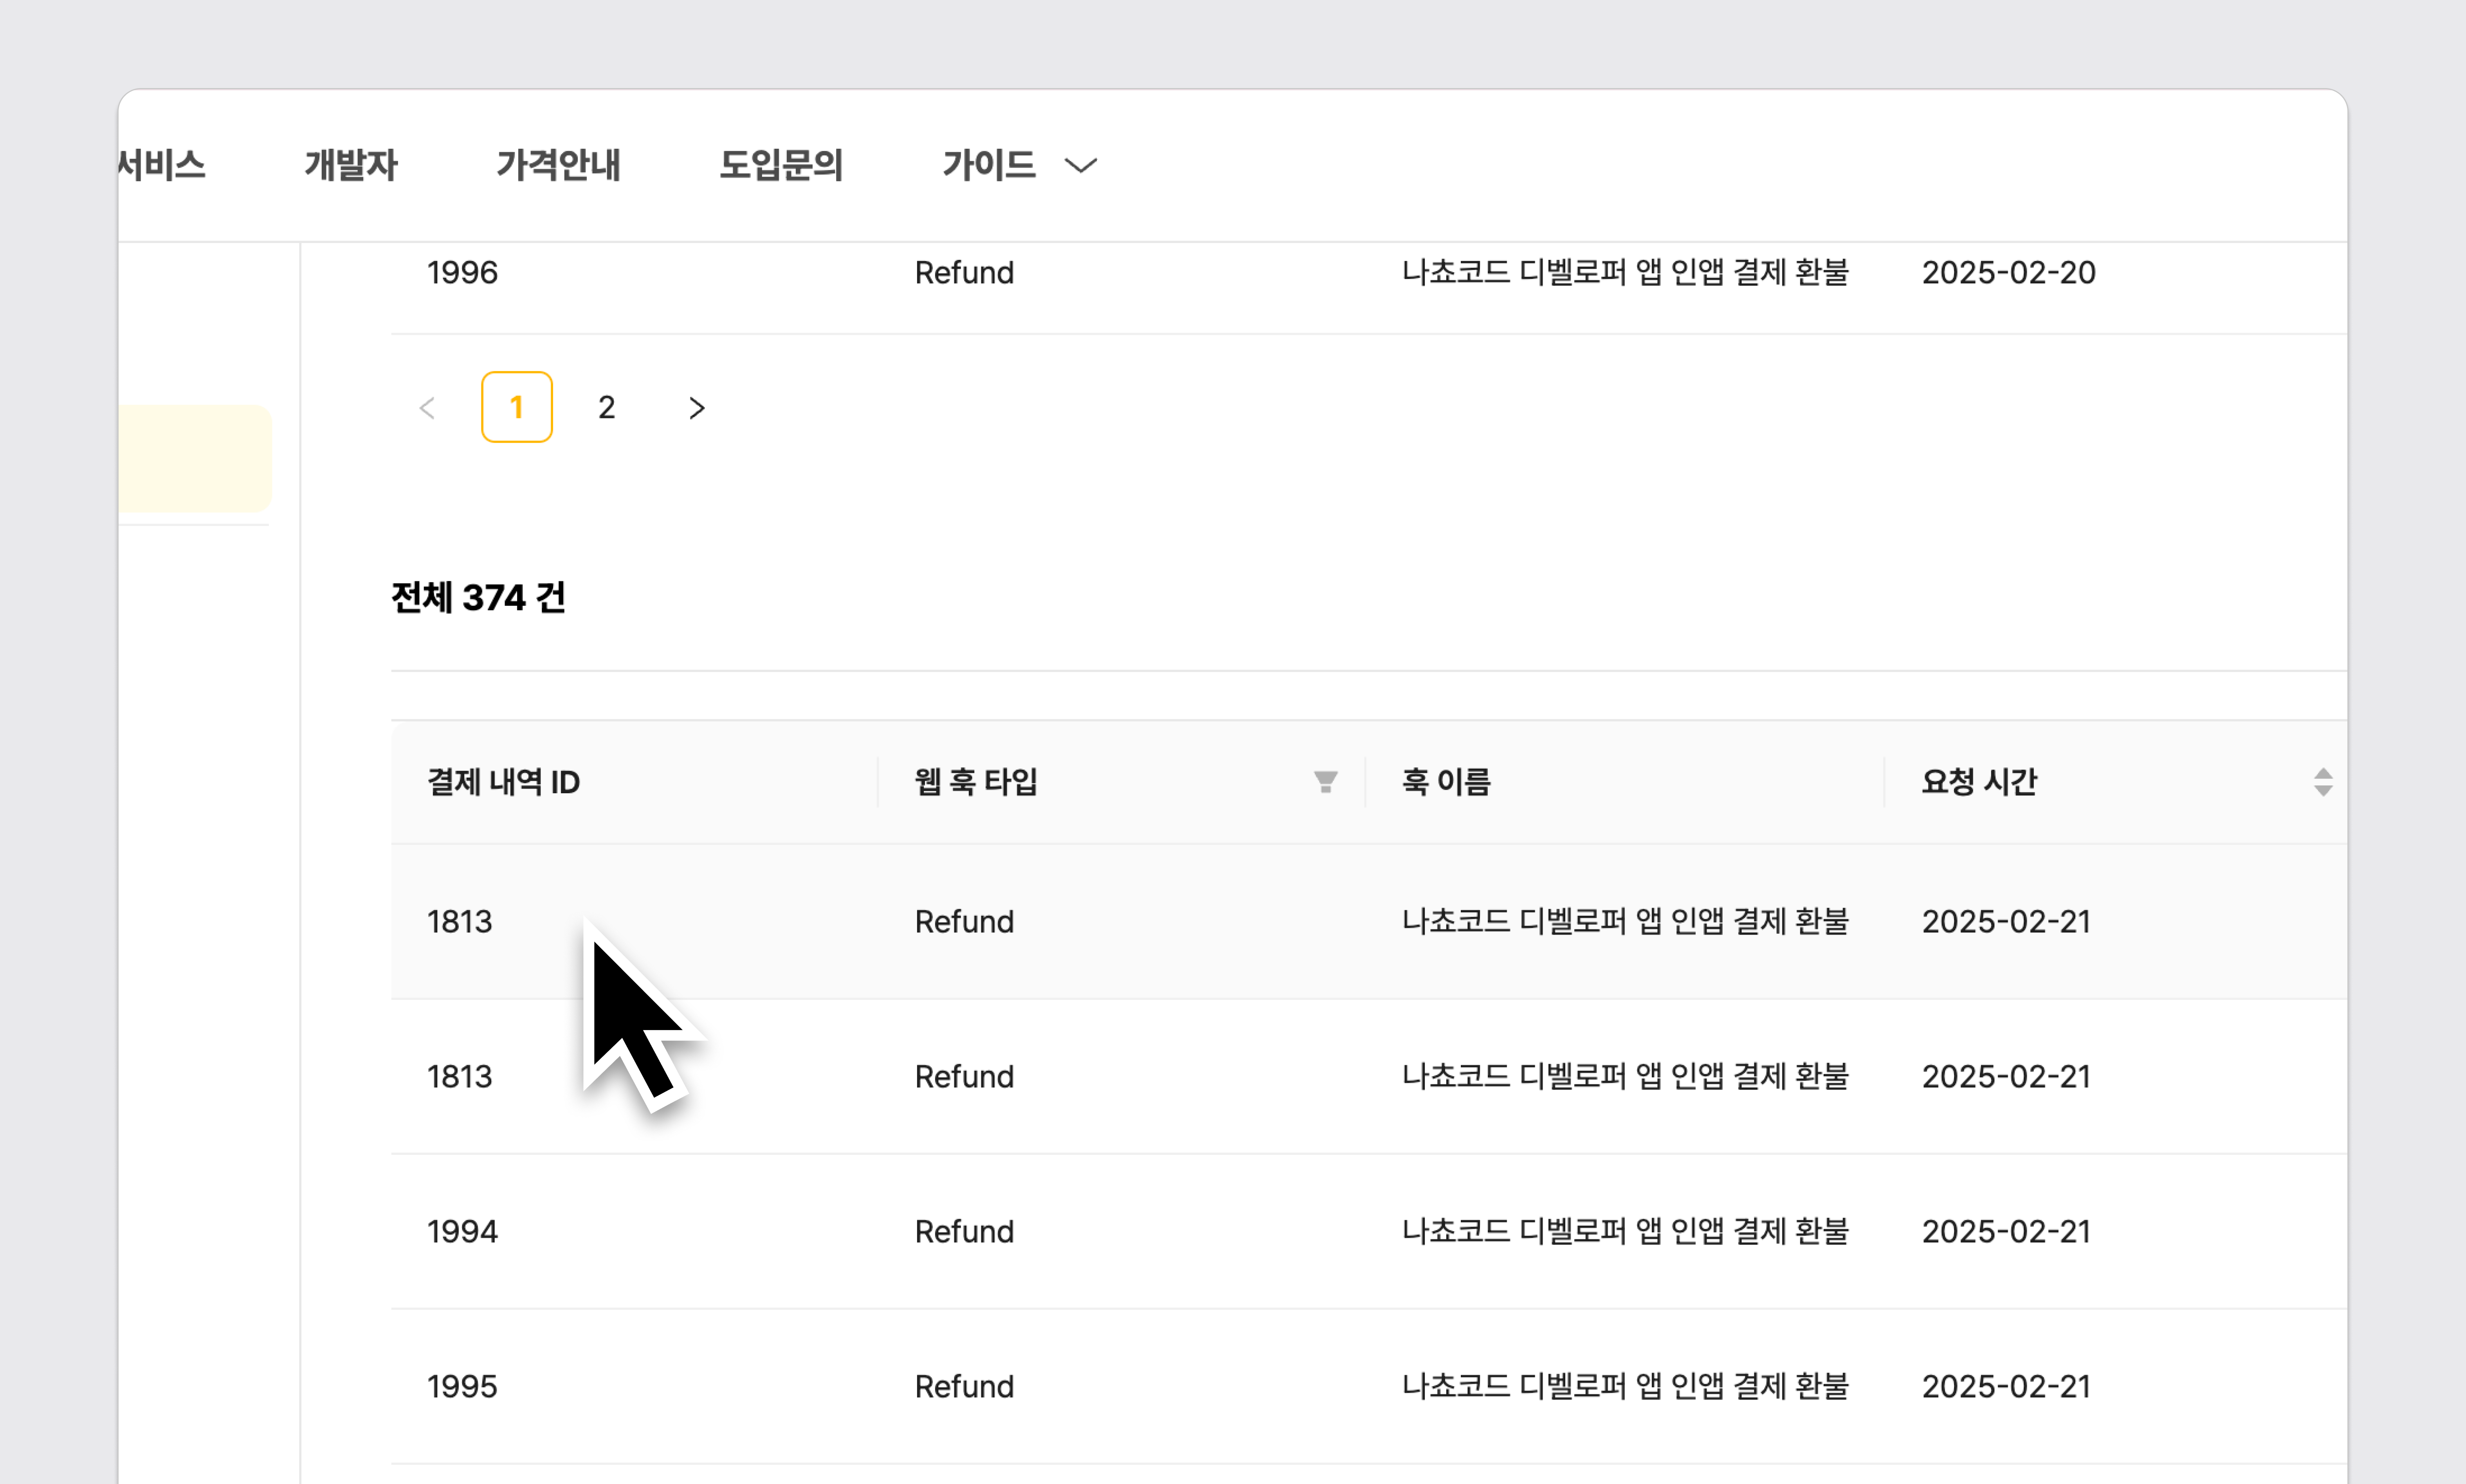Click the 결제 내역 ID column header
The width and height of the screenshot is (2466, 1484).
click(503, 782)
